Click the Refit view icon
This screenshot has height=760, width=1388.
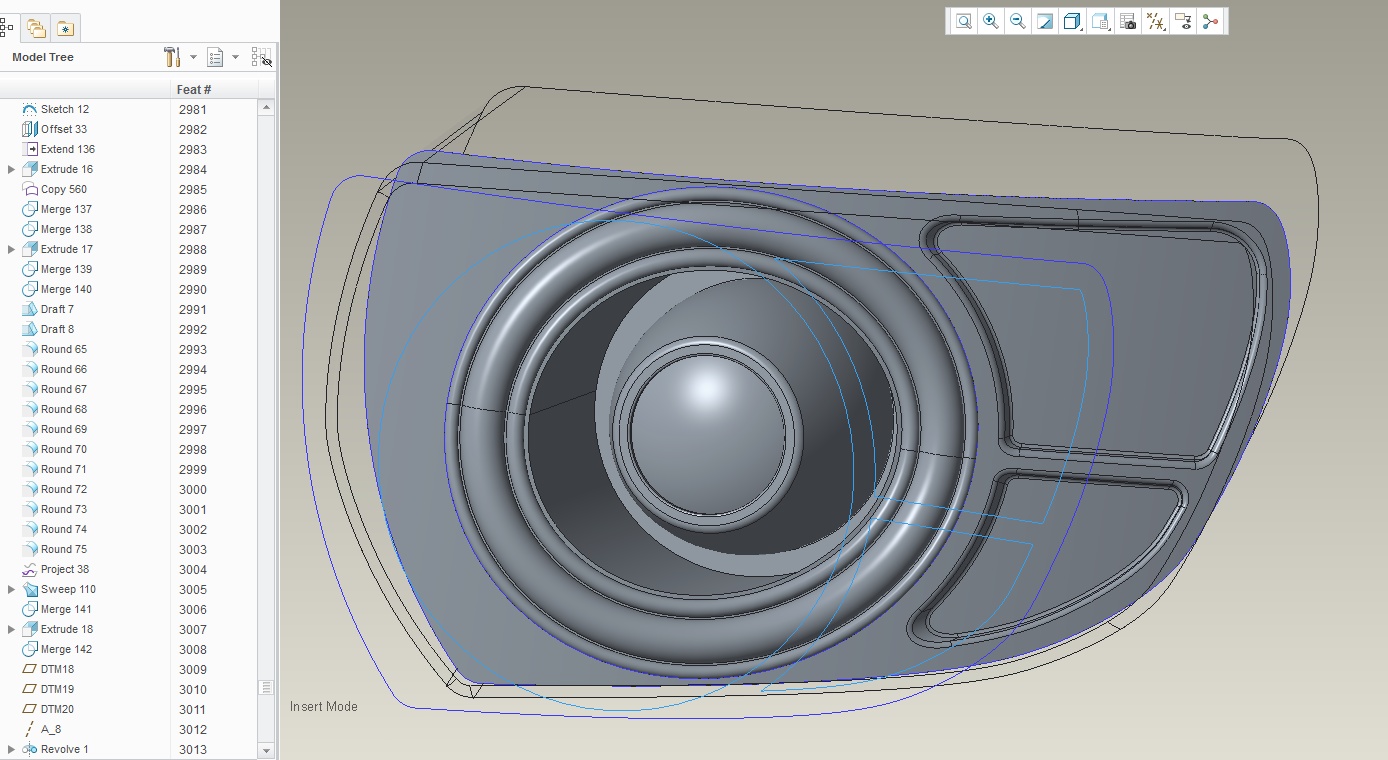pos(963,21)
